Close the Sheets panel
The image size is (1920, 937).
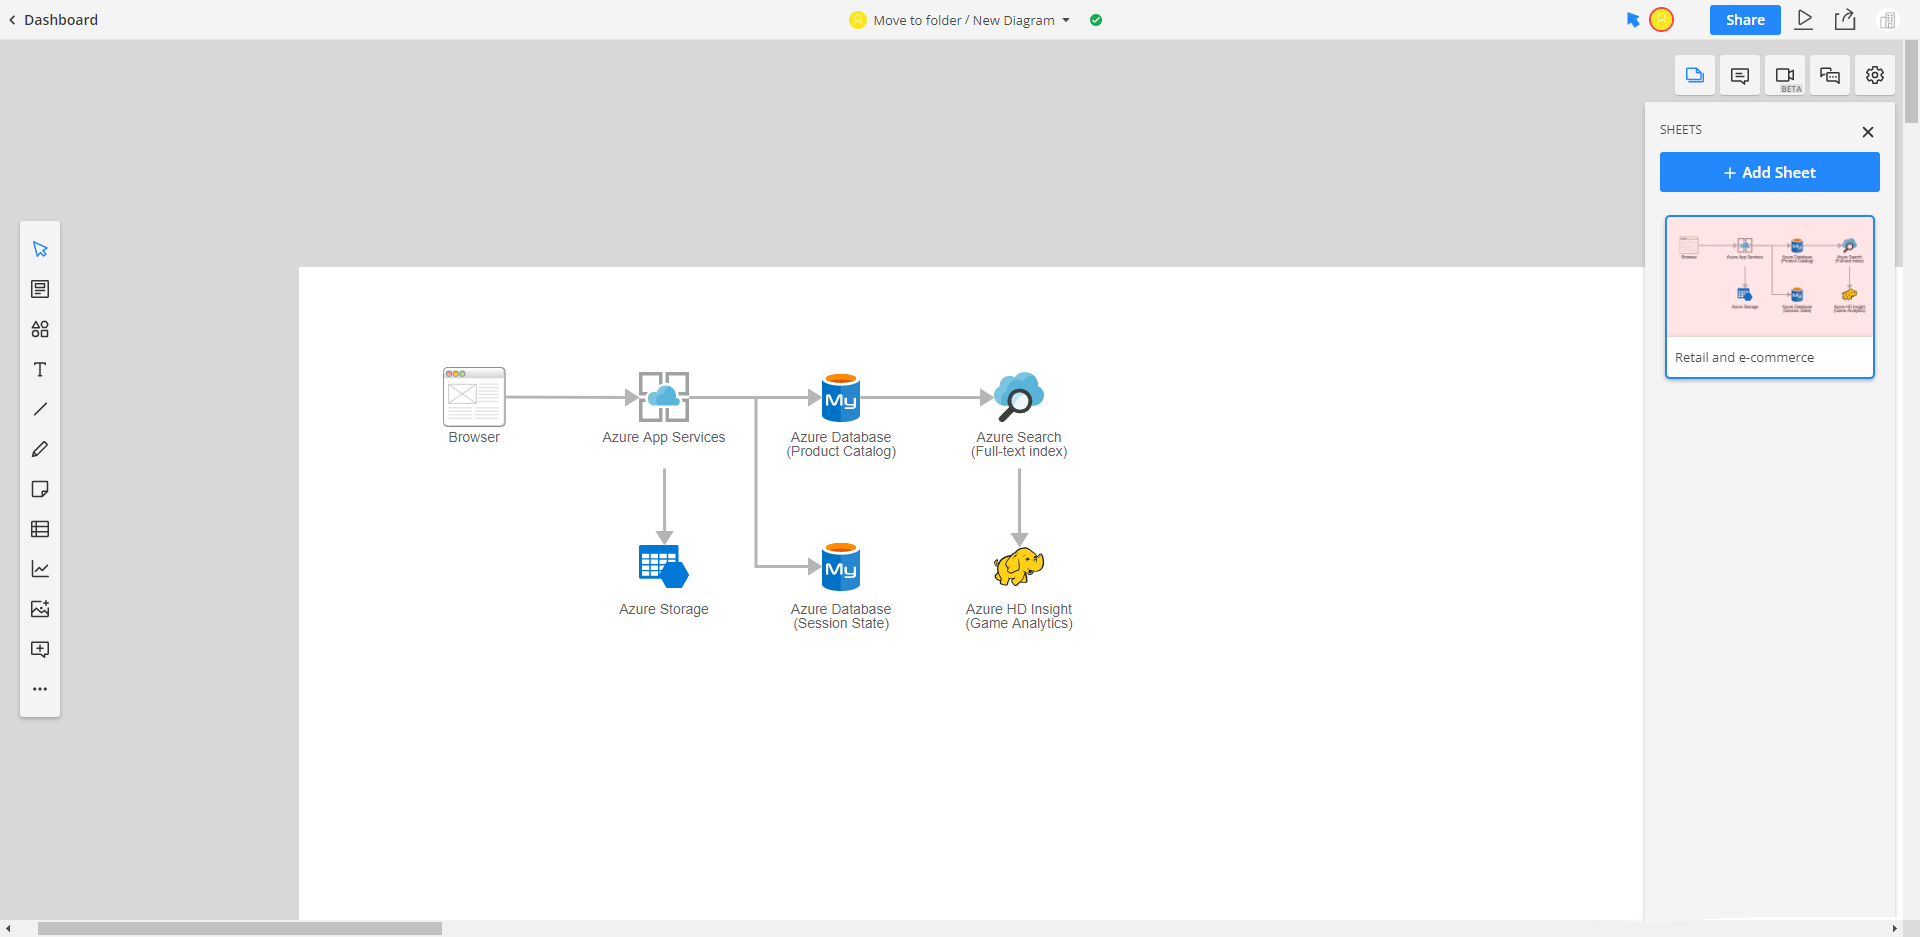pos(1868,132)
